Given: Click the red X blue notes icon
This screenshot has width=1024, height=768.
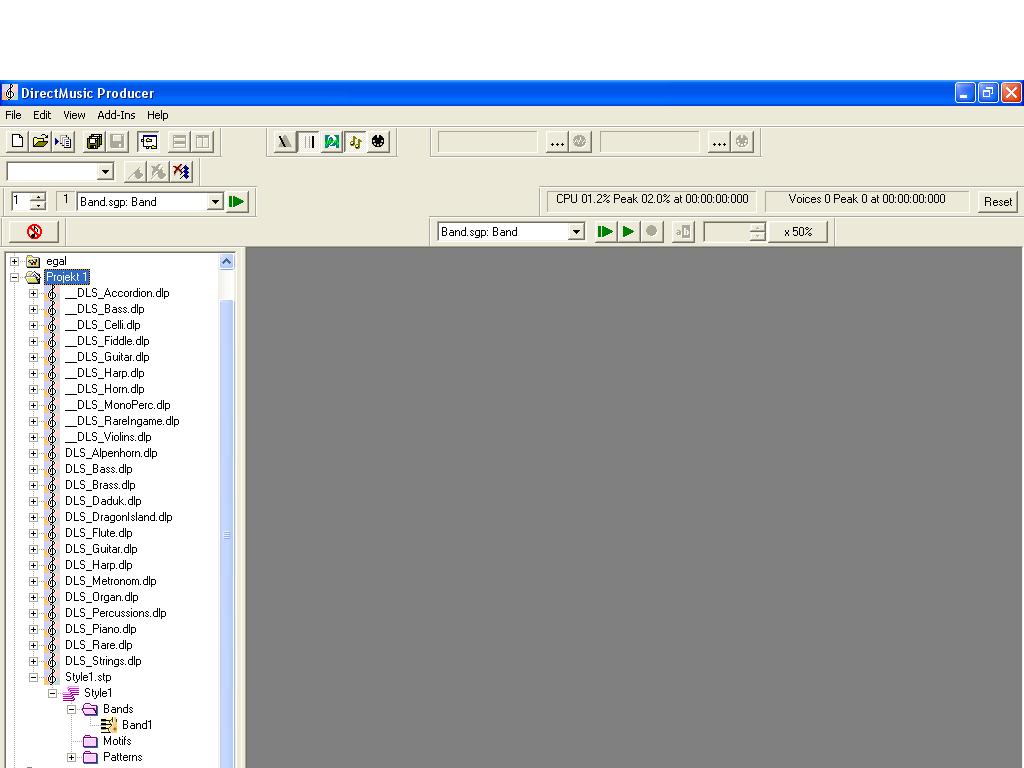Looking at the screenshot, I should [181, 172].
